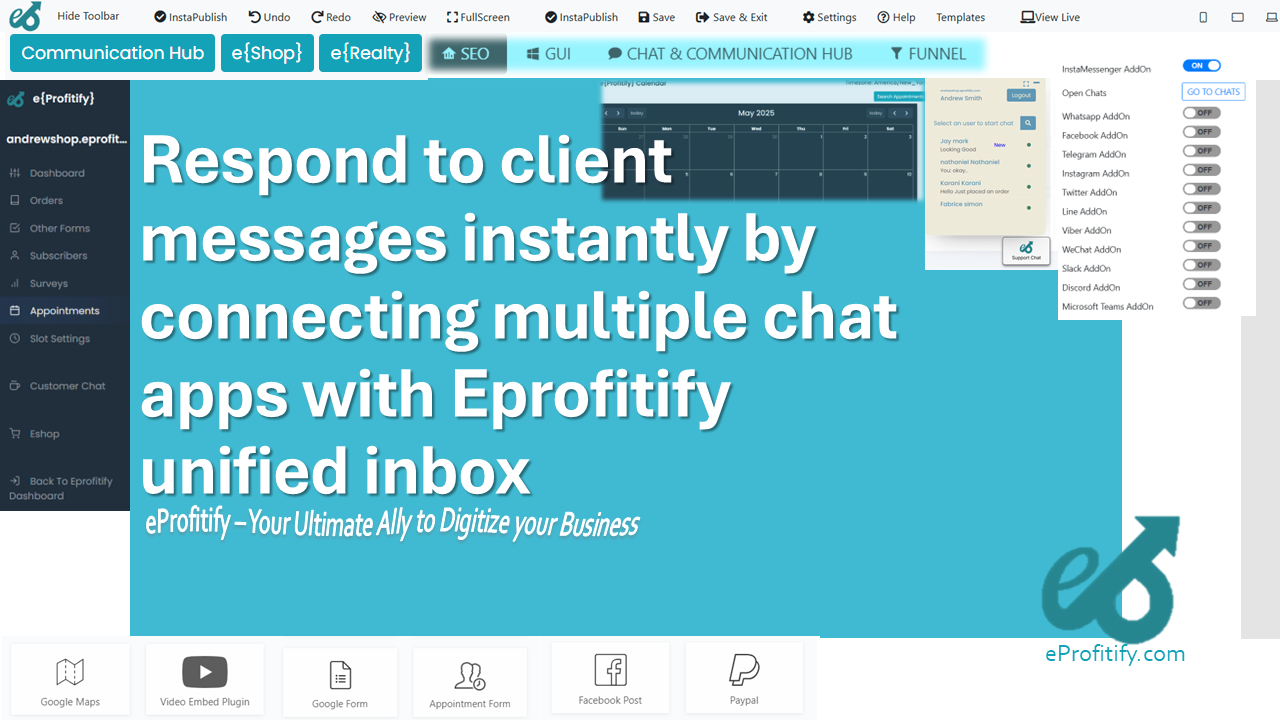
Task: Toggle the Microsoft Teams AddOn switch
Action: click(x=1201, y=303)
